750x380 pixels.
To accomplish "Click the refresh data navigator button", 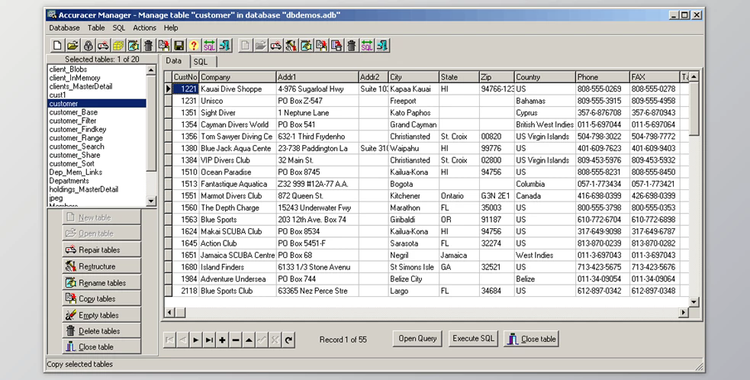I will (x=288, y=340).
